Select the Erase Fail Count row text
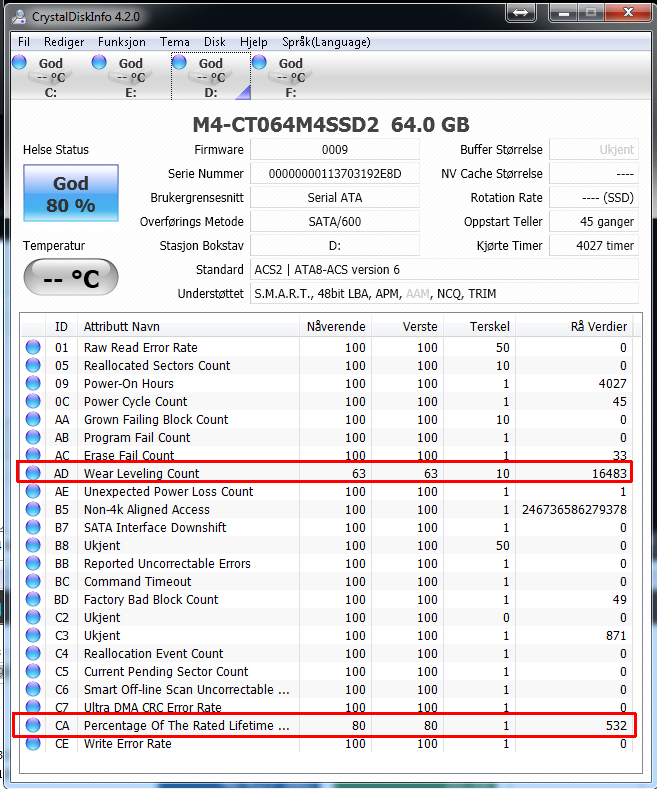Viewport: 657px width, 789px height. pos(129,455)
